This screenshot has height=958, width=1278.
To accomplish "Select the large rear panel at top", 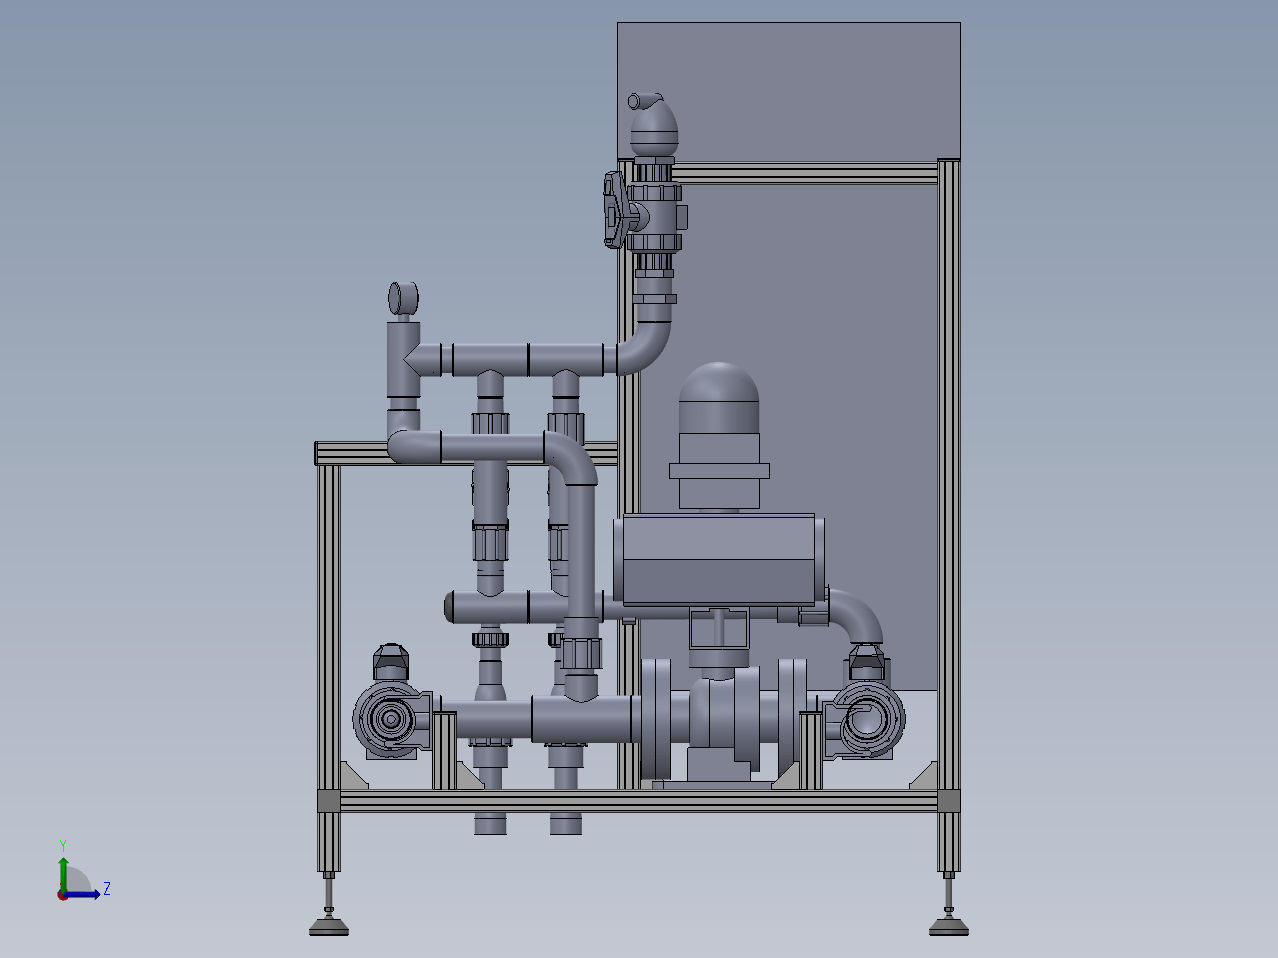I will (788, 91).
